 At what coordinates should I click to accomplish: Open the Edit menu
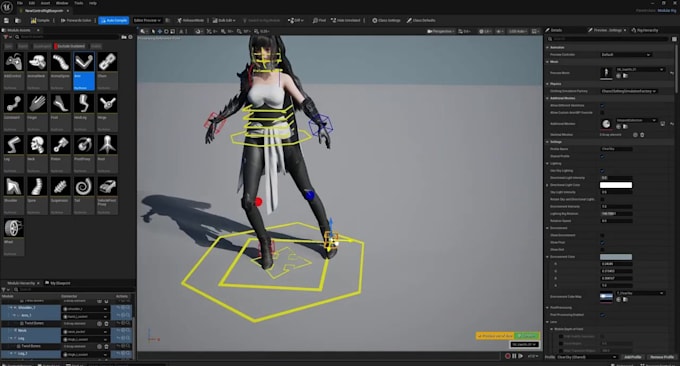point(32,3)
